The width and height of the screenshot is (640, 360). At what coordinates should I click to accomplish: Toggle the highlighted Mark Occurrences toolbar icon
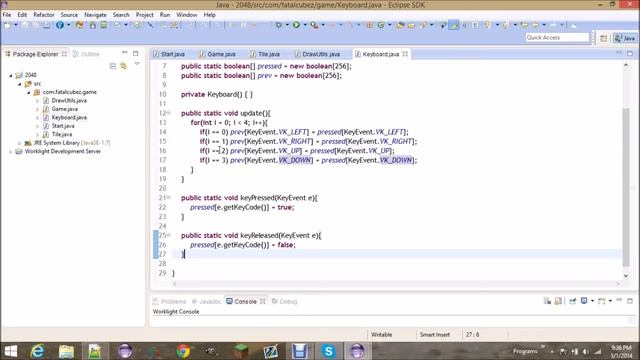click(x=454, y=25)
